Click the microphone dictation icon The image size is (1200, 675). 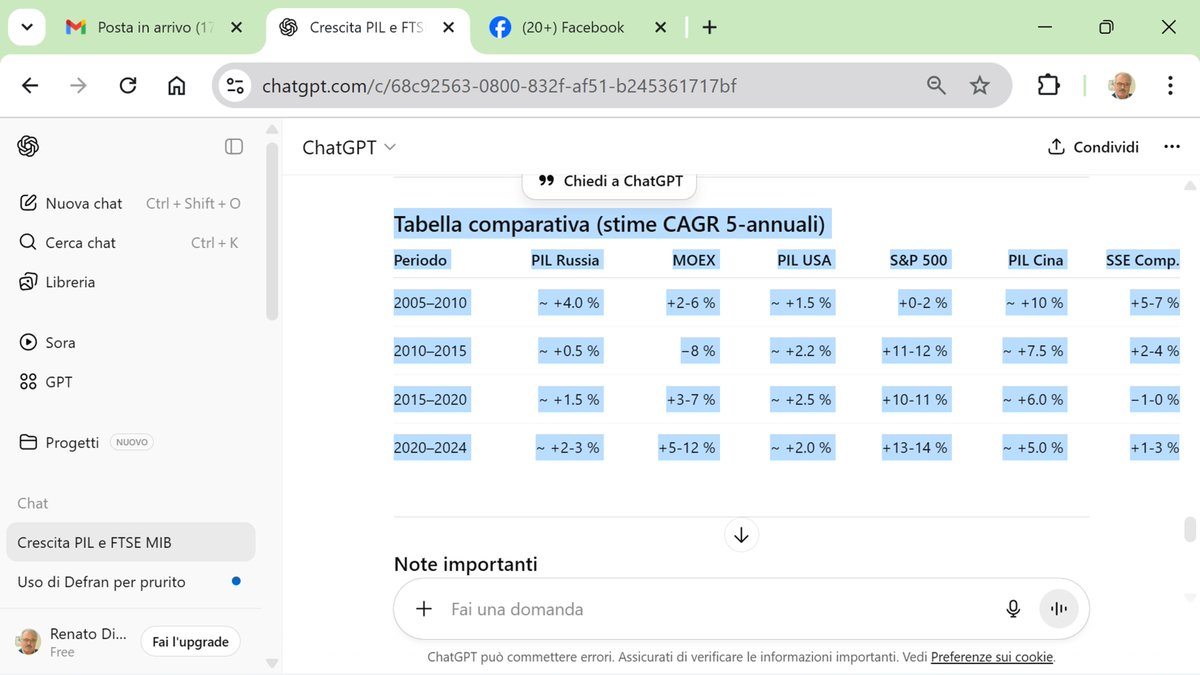tap(1013, 608)
